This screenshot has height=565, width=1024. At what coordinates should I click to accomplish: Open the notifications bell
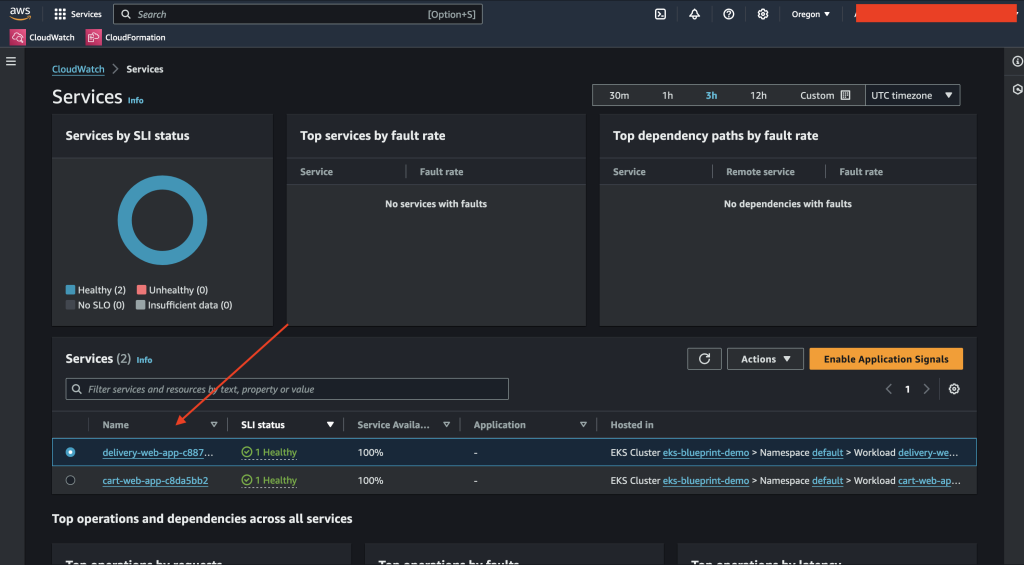694,14
